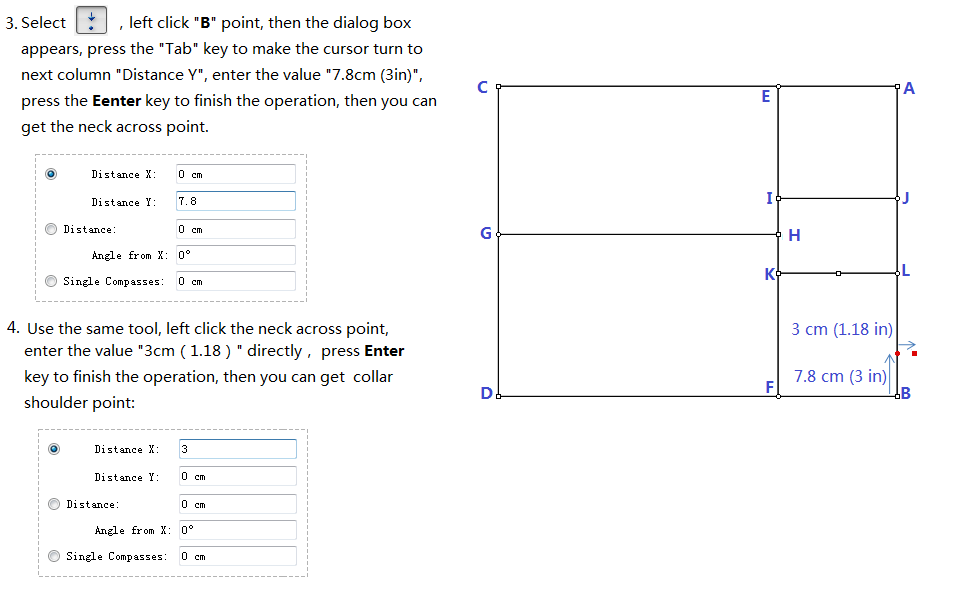This screenshot has height=597, width=958.
Task: Enable Single Compasses radio in step 3 dialog
Action: pos(52,281)
